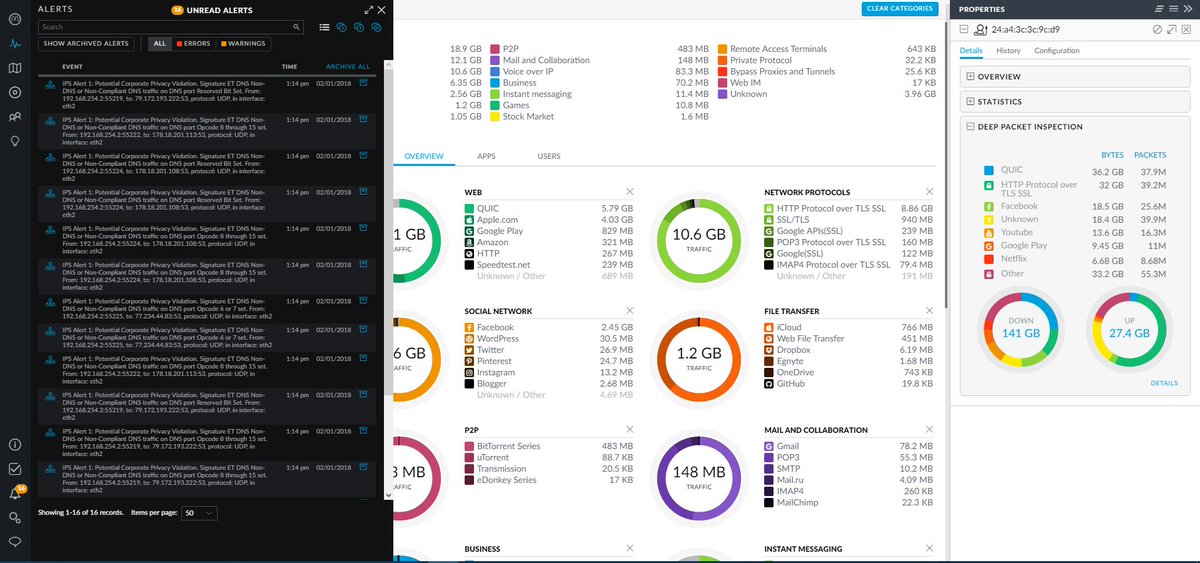Select the Configuration tab in Properties
Viewport: 1200px width, 563px height.
point(1057,50)
